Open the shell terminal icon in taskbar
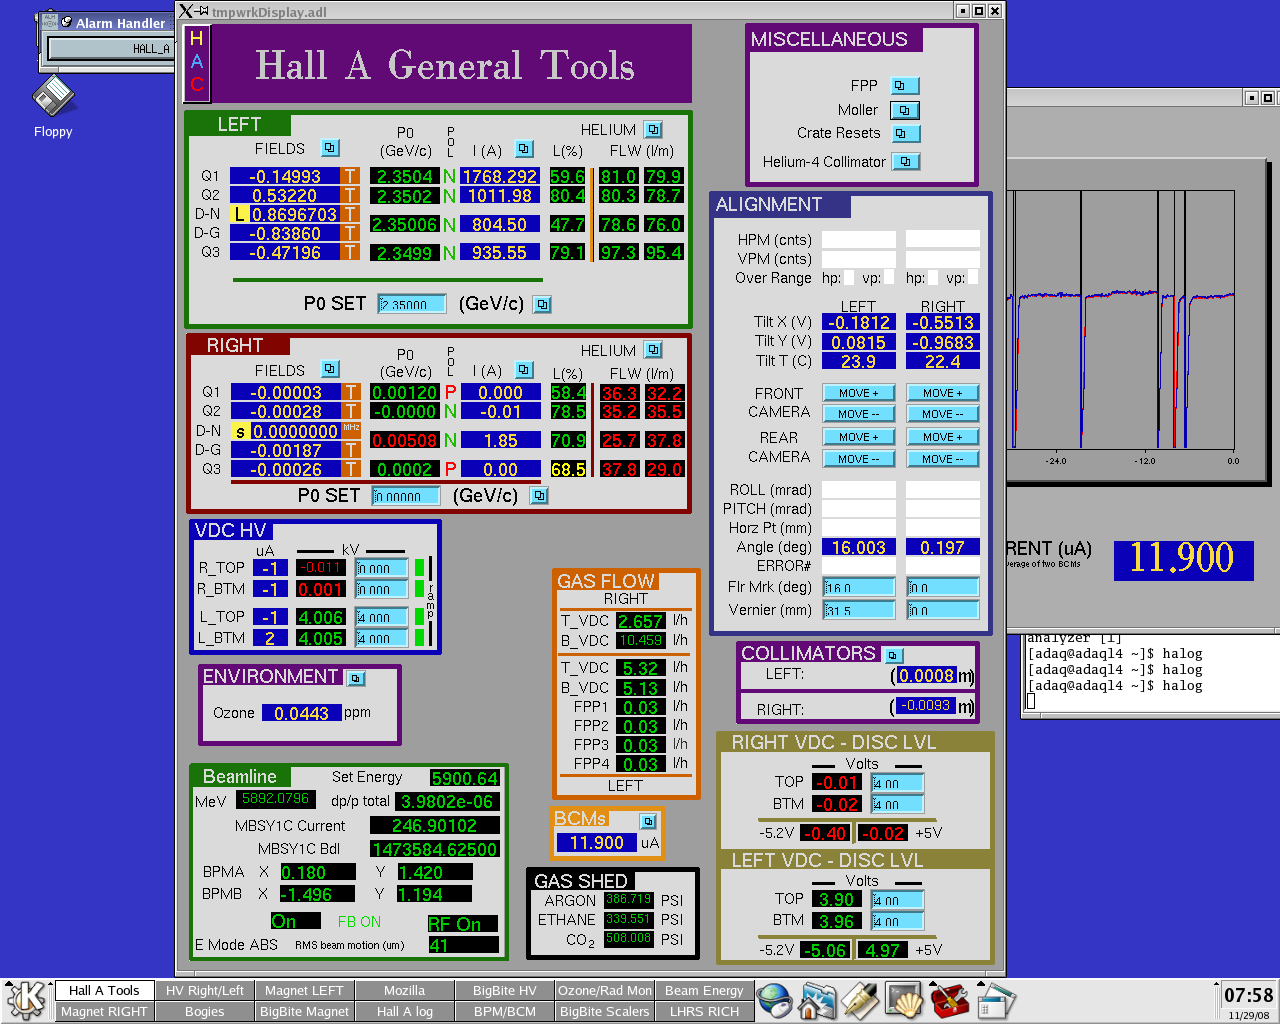Image resolution: width=1280 pixels, height=1024 pixels. point(905,1000)
